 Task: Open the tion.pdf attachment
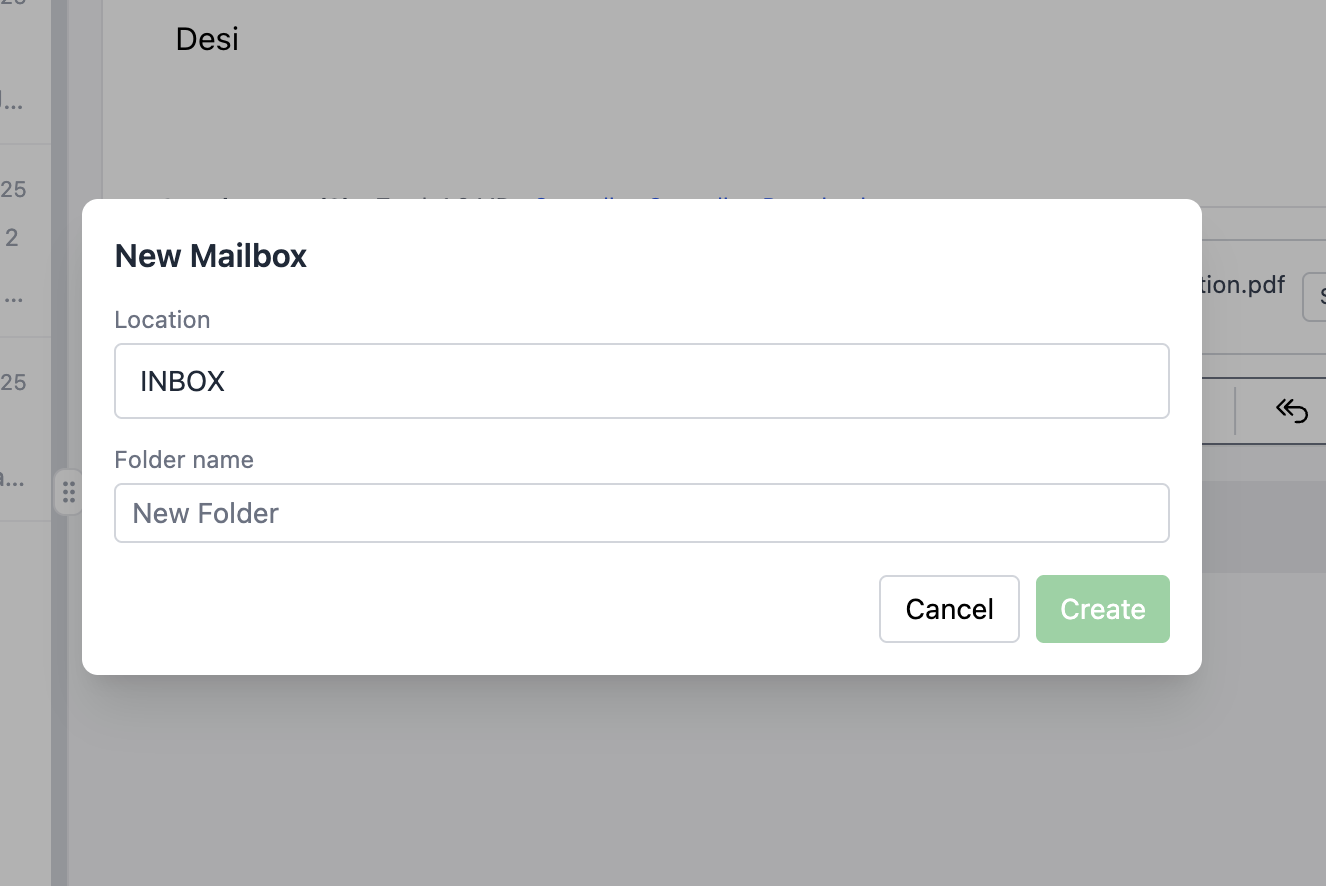[x=1243, y=284]
